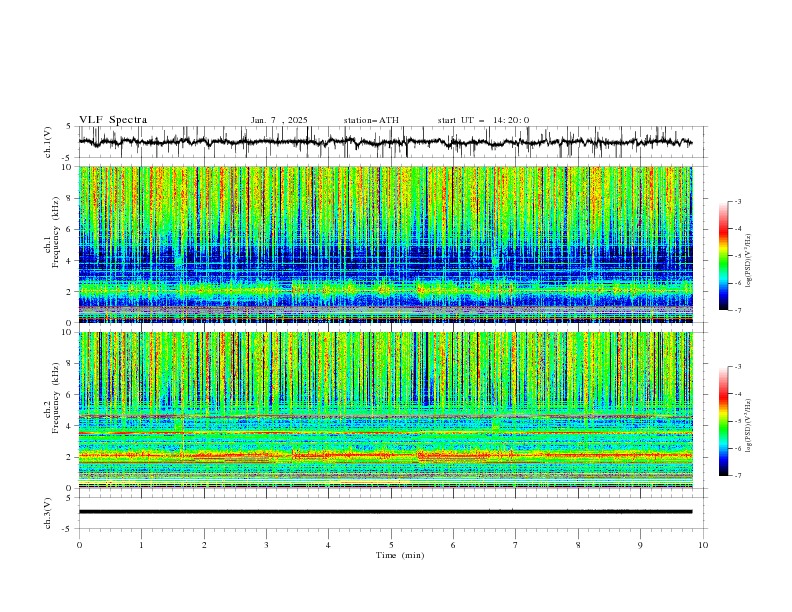
Task: Click the '5' tick on ch.1(V) axis
Action: (x=69, y=127)
